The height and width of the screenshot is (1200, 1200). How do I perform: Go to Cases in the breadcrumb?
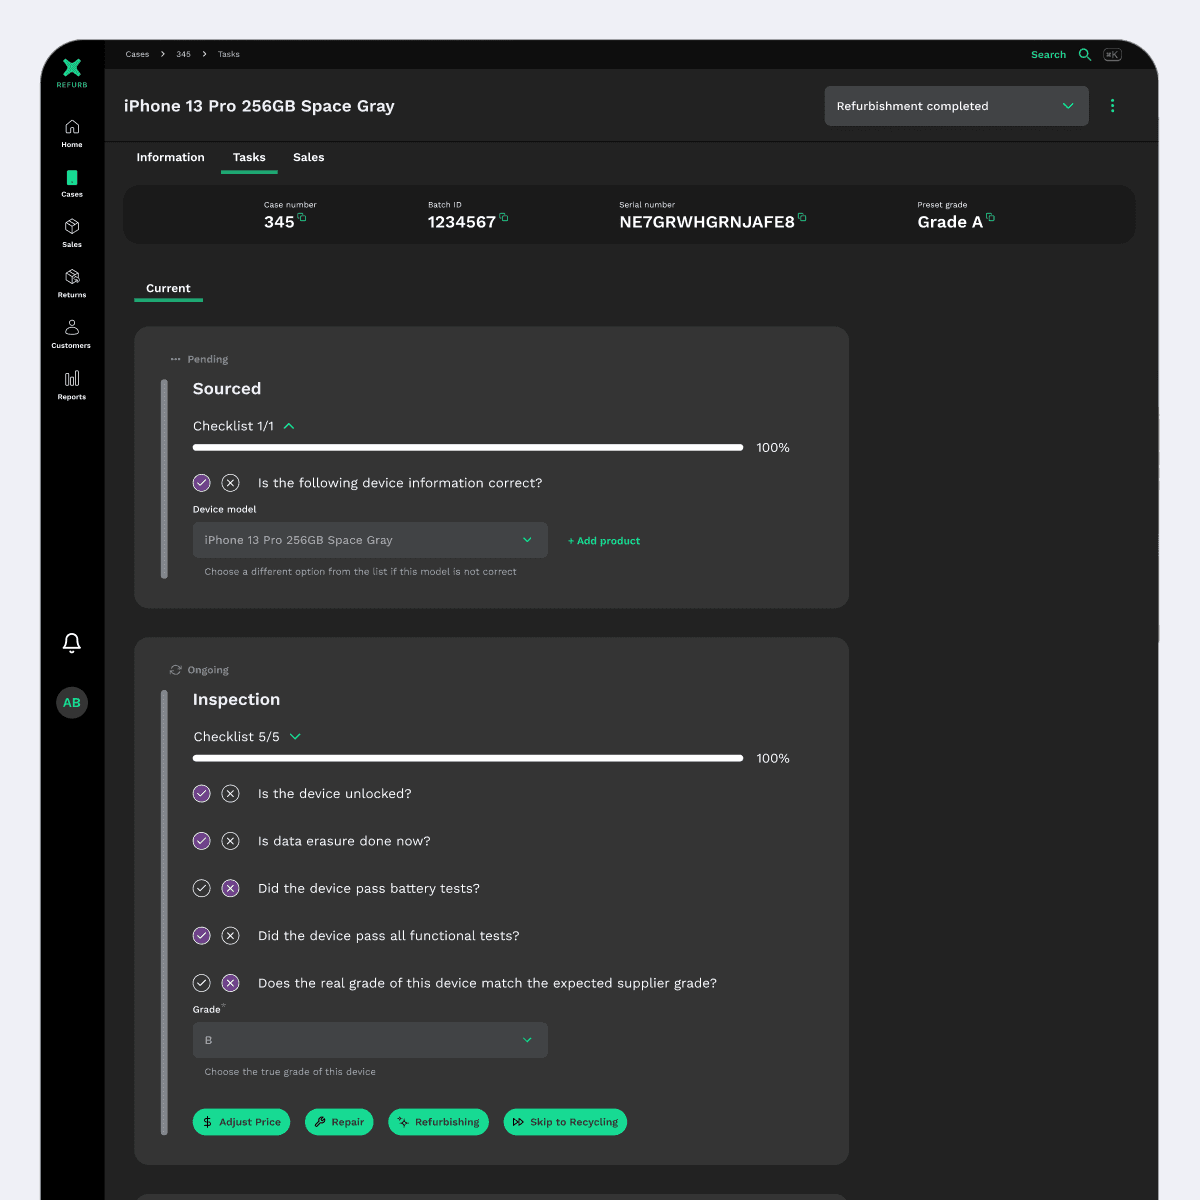tap(137, 55)
